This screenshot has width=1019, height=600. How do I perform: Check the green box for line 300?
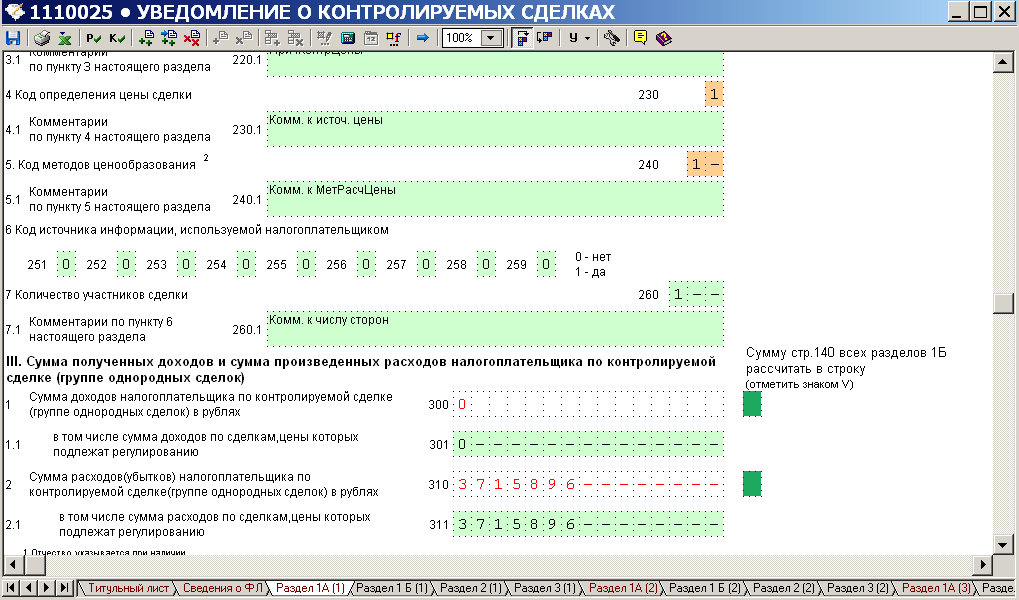click(x=752, y=404)
